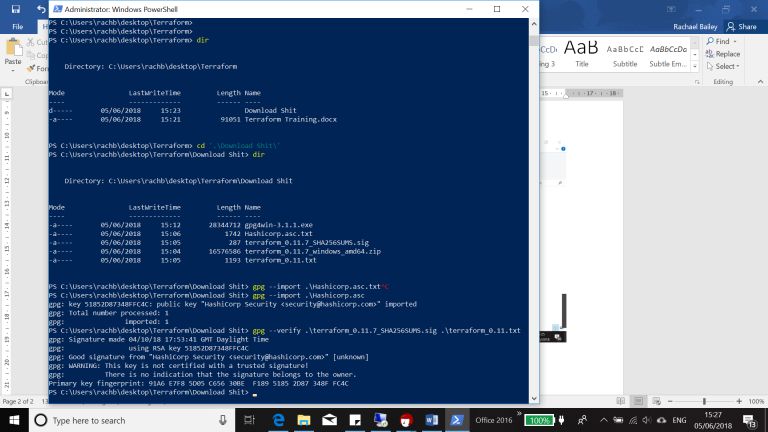Click the Find magnifier button
768x432 pixels.
point(718,42)
